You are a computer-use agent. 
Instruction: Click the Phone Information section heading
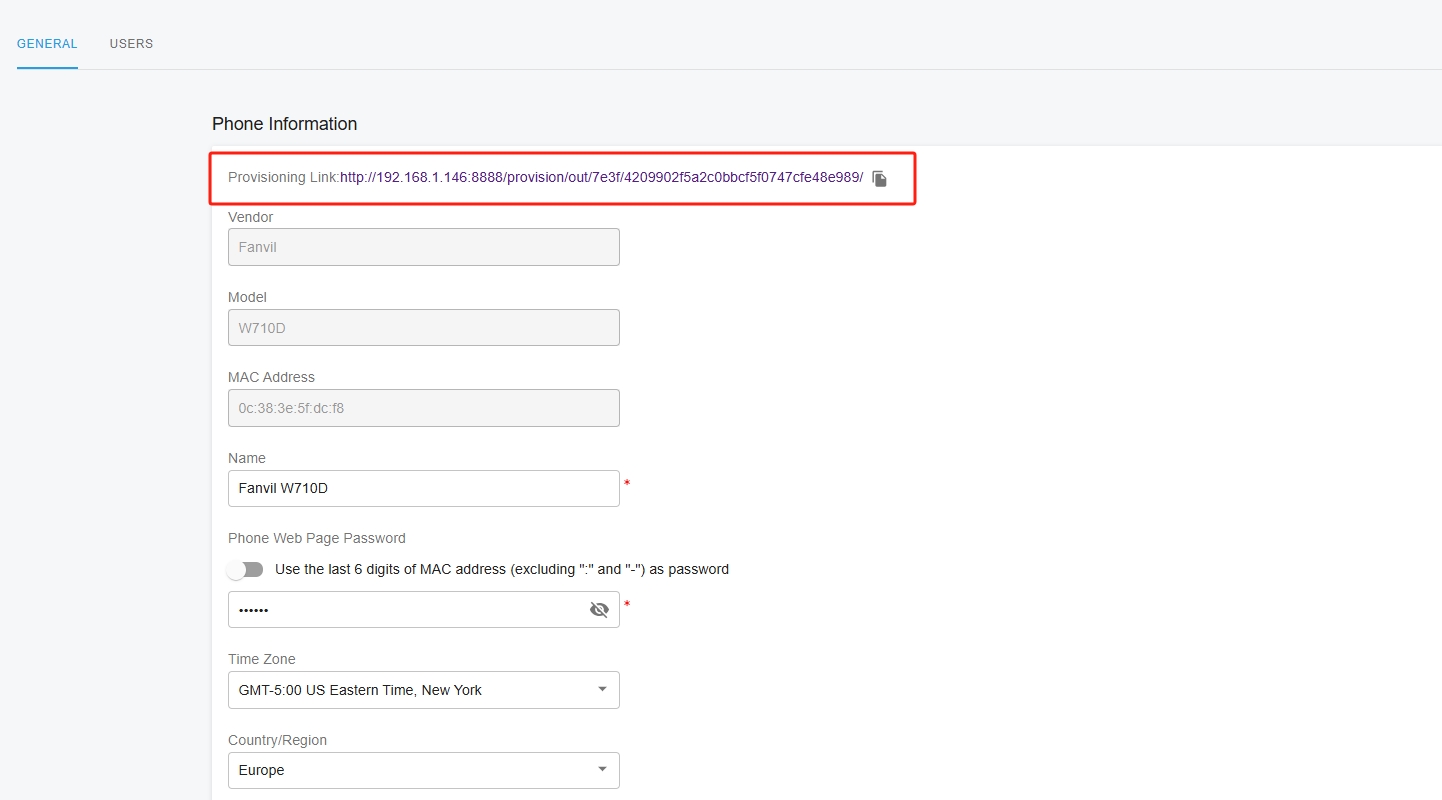[x=284, y=124]
